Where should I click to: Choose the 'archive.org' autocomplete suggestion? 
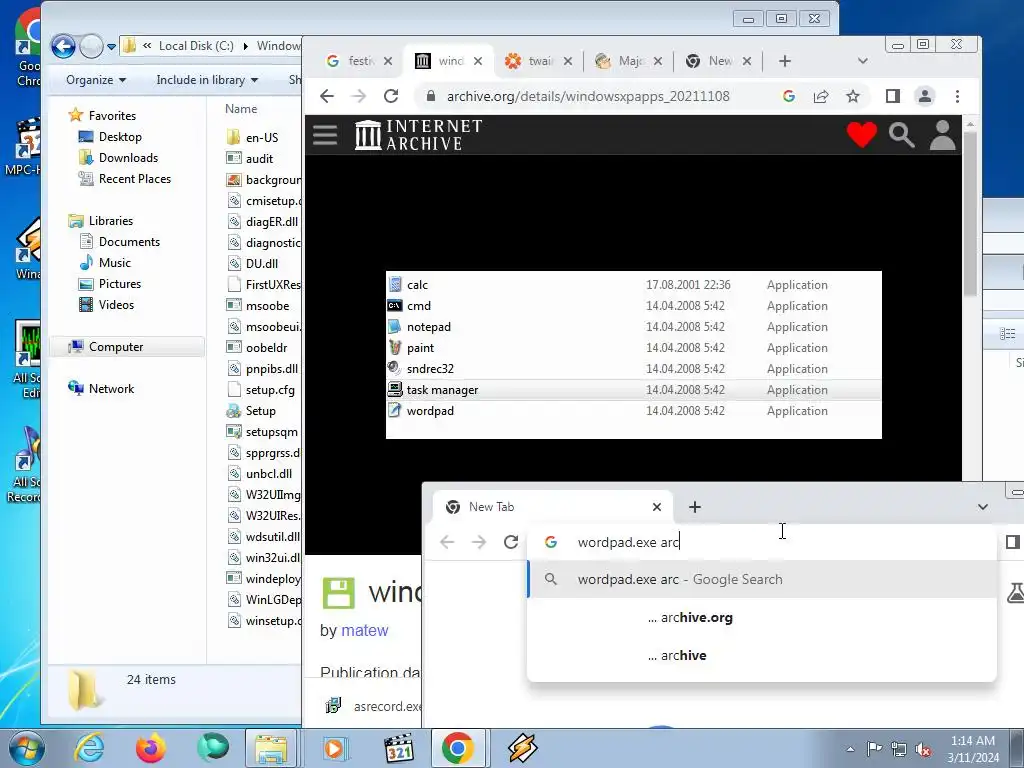[761, 617]
